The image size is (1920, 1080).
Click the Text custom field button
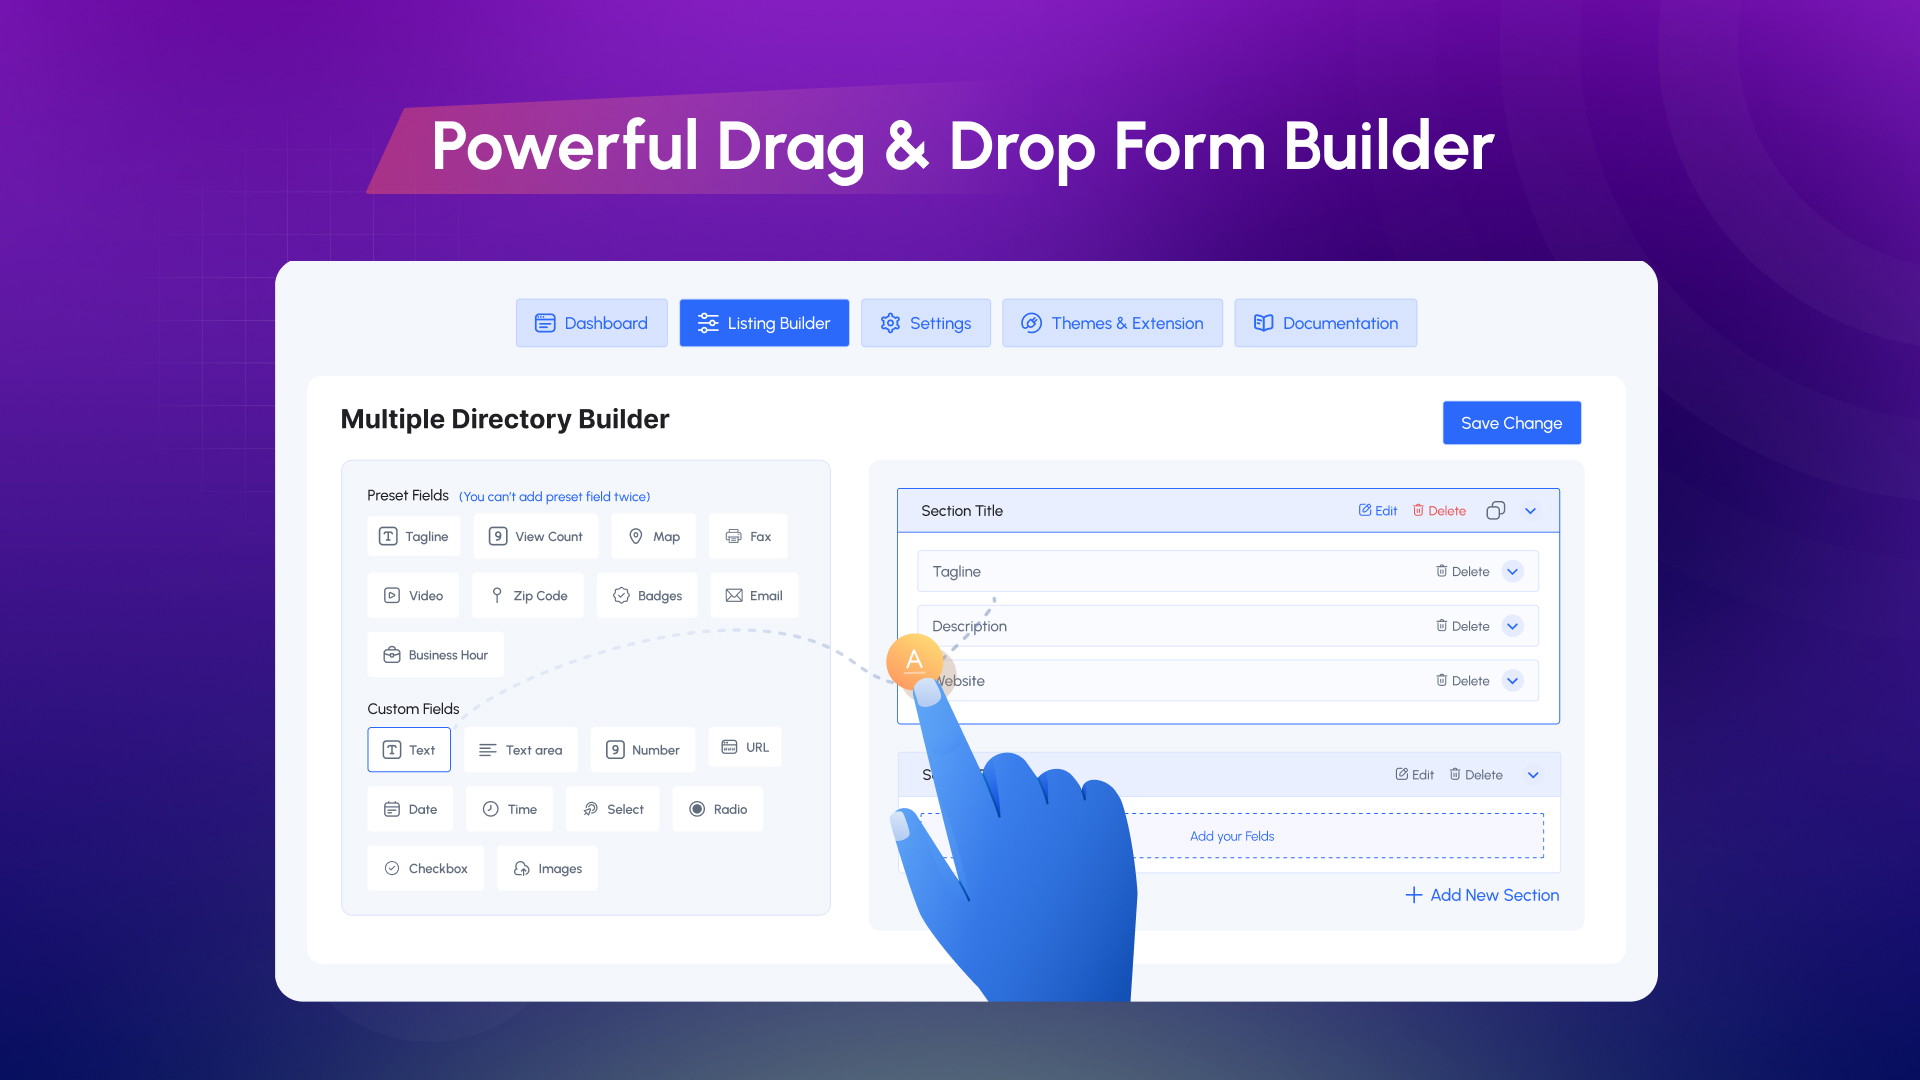click(x=410, y=748)
